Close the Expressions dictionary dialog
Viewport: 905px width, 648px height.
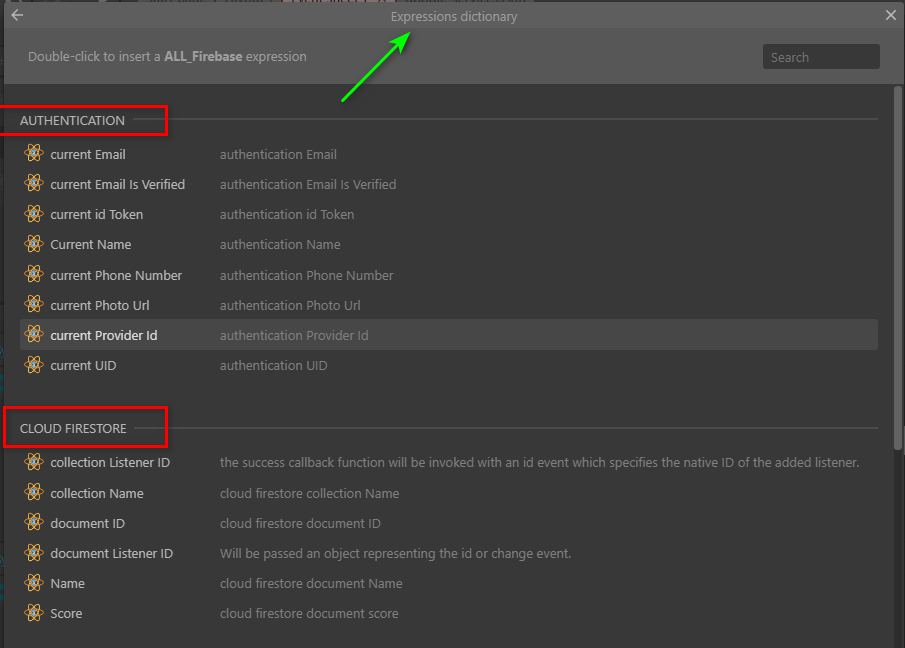point(890,15)
